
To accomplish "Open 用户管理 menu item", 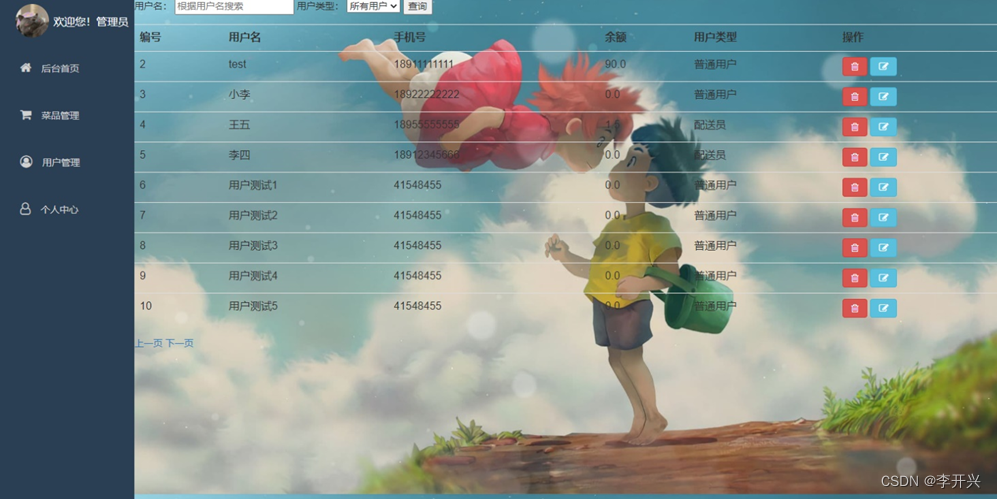I will [x=61, y=163].
